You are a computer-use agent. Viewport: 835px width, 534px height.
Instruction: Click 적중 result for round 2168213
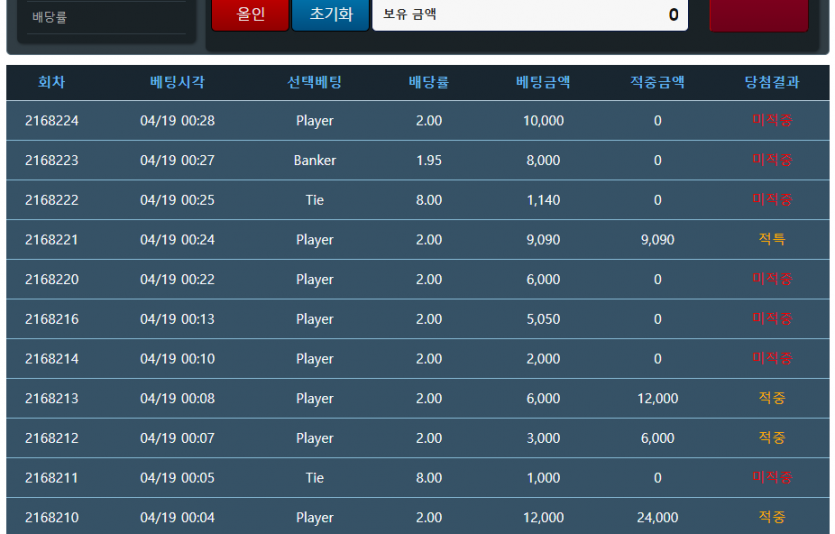click(772, 398)
